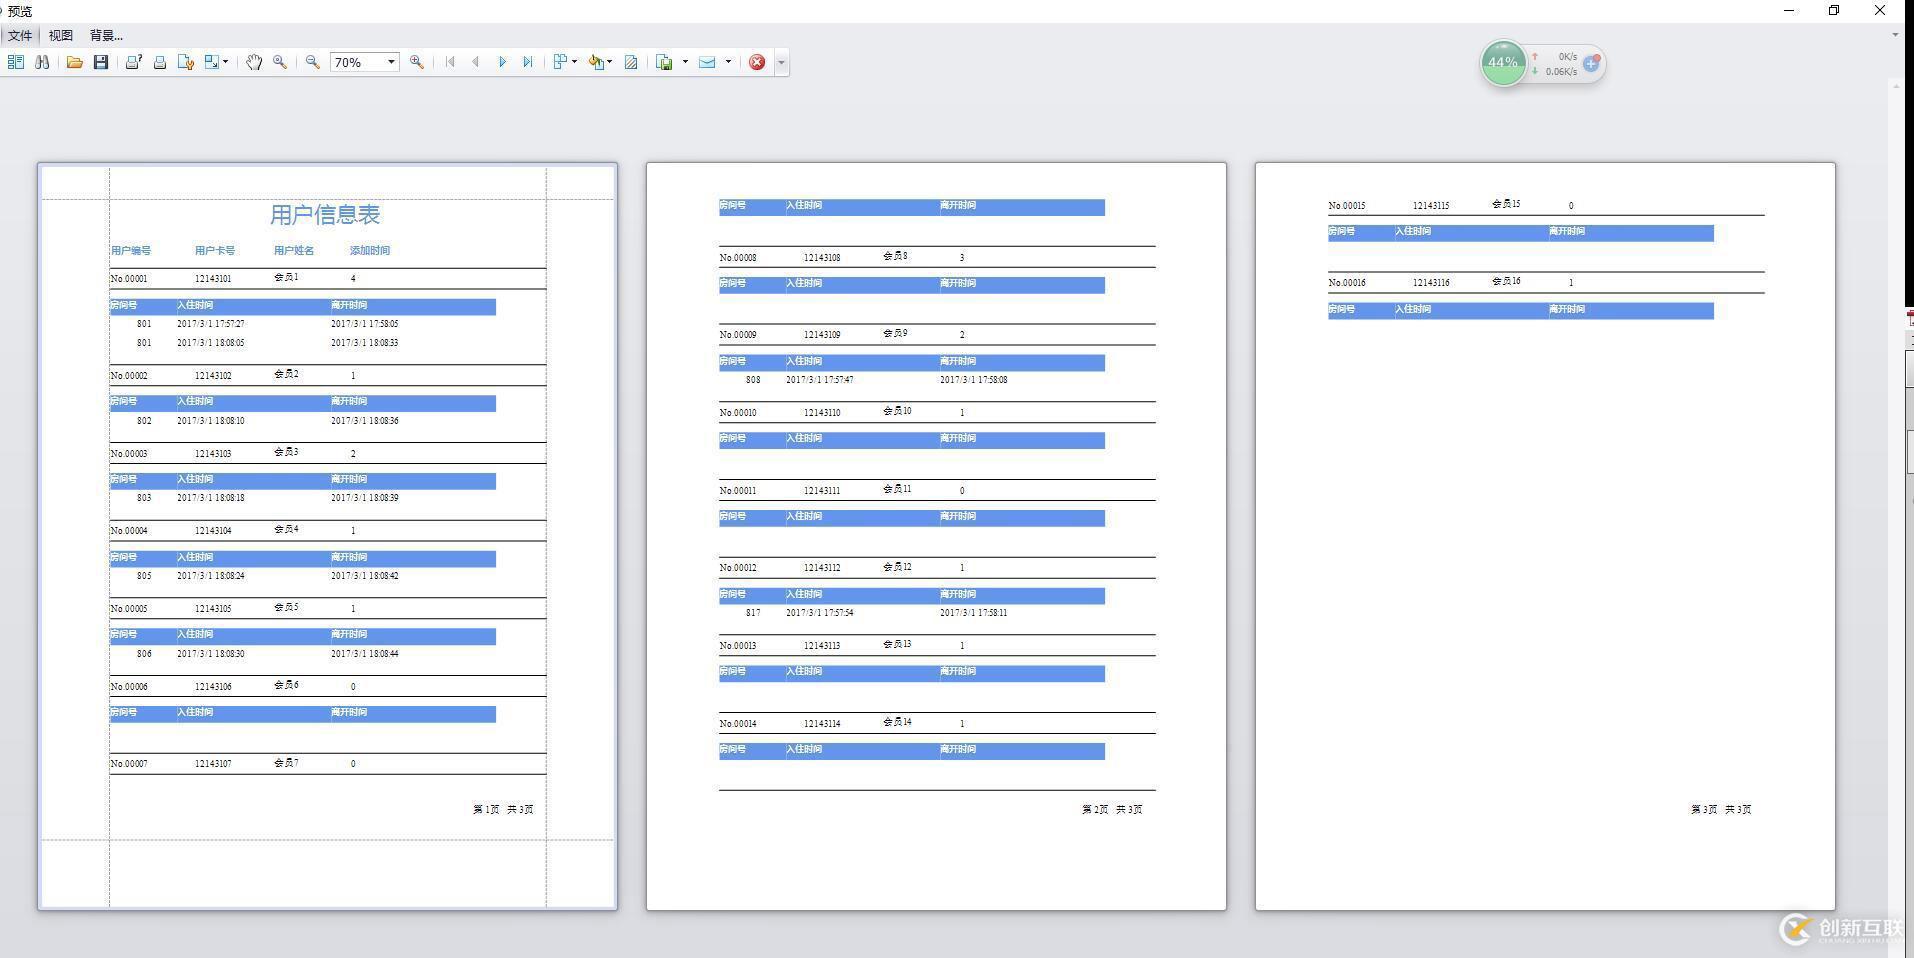Click the page background color bucket icon
1914x958 pixels.
596,62
